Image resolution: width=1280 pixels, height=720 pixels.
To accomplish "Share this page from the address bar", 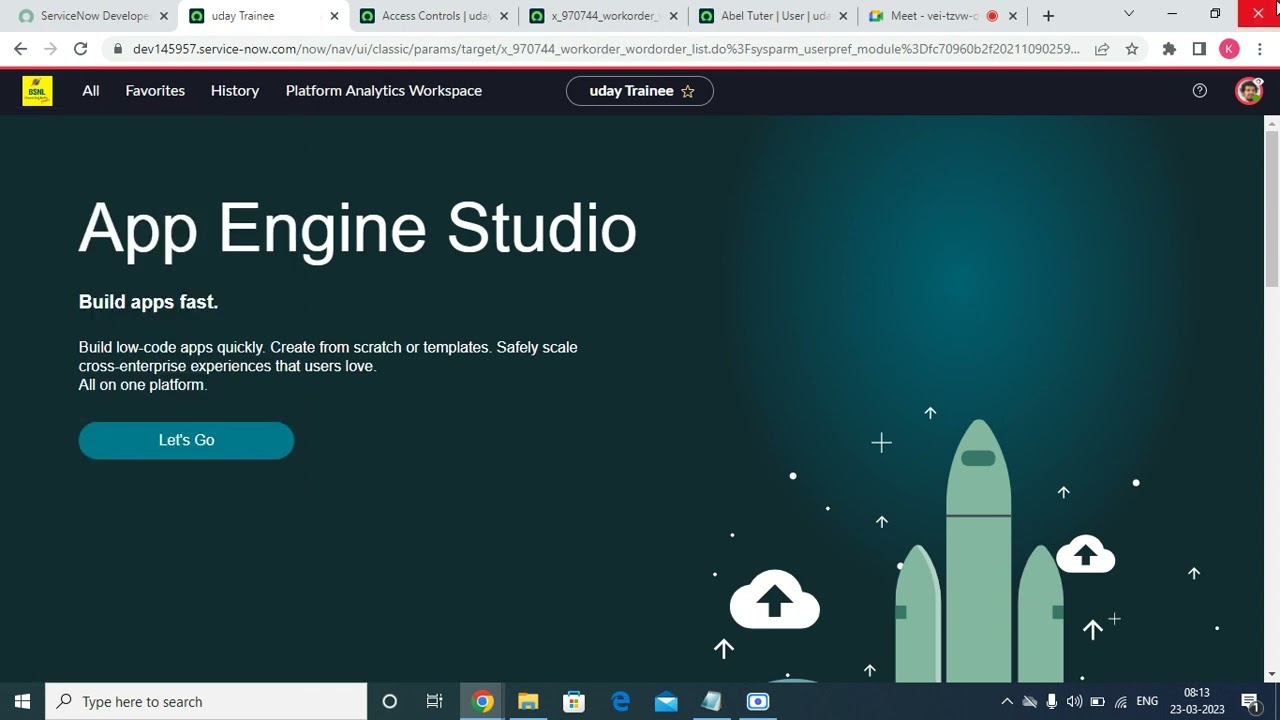I will coord(1102,49).
